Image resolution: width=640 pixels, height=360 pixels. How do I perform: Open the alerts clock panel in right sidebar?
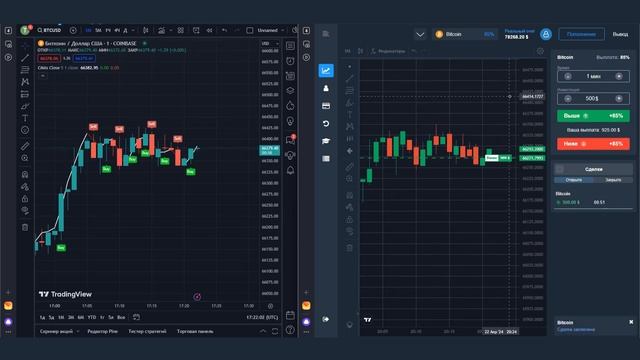[290, 61]
